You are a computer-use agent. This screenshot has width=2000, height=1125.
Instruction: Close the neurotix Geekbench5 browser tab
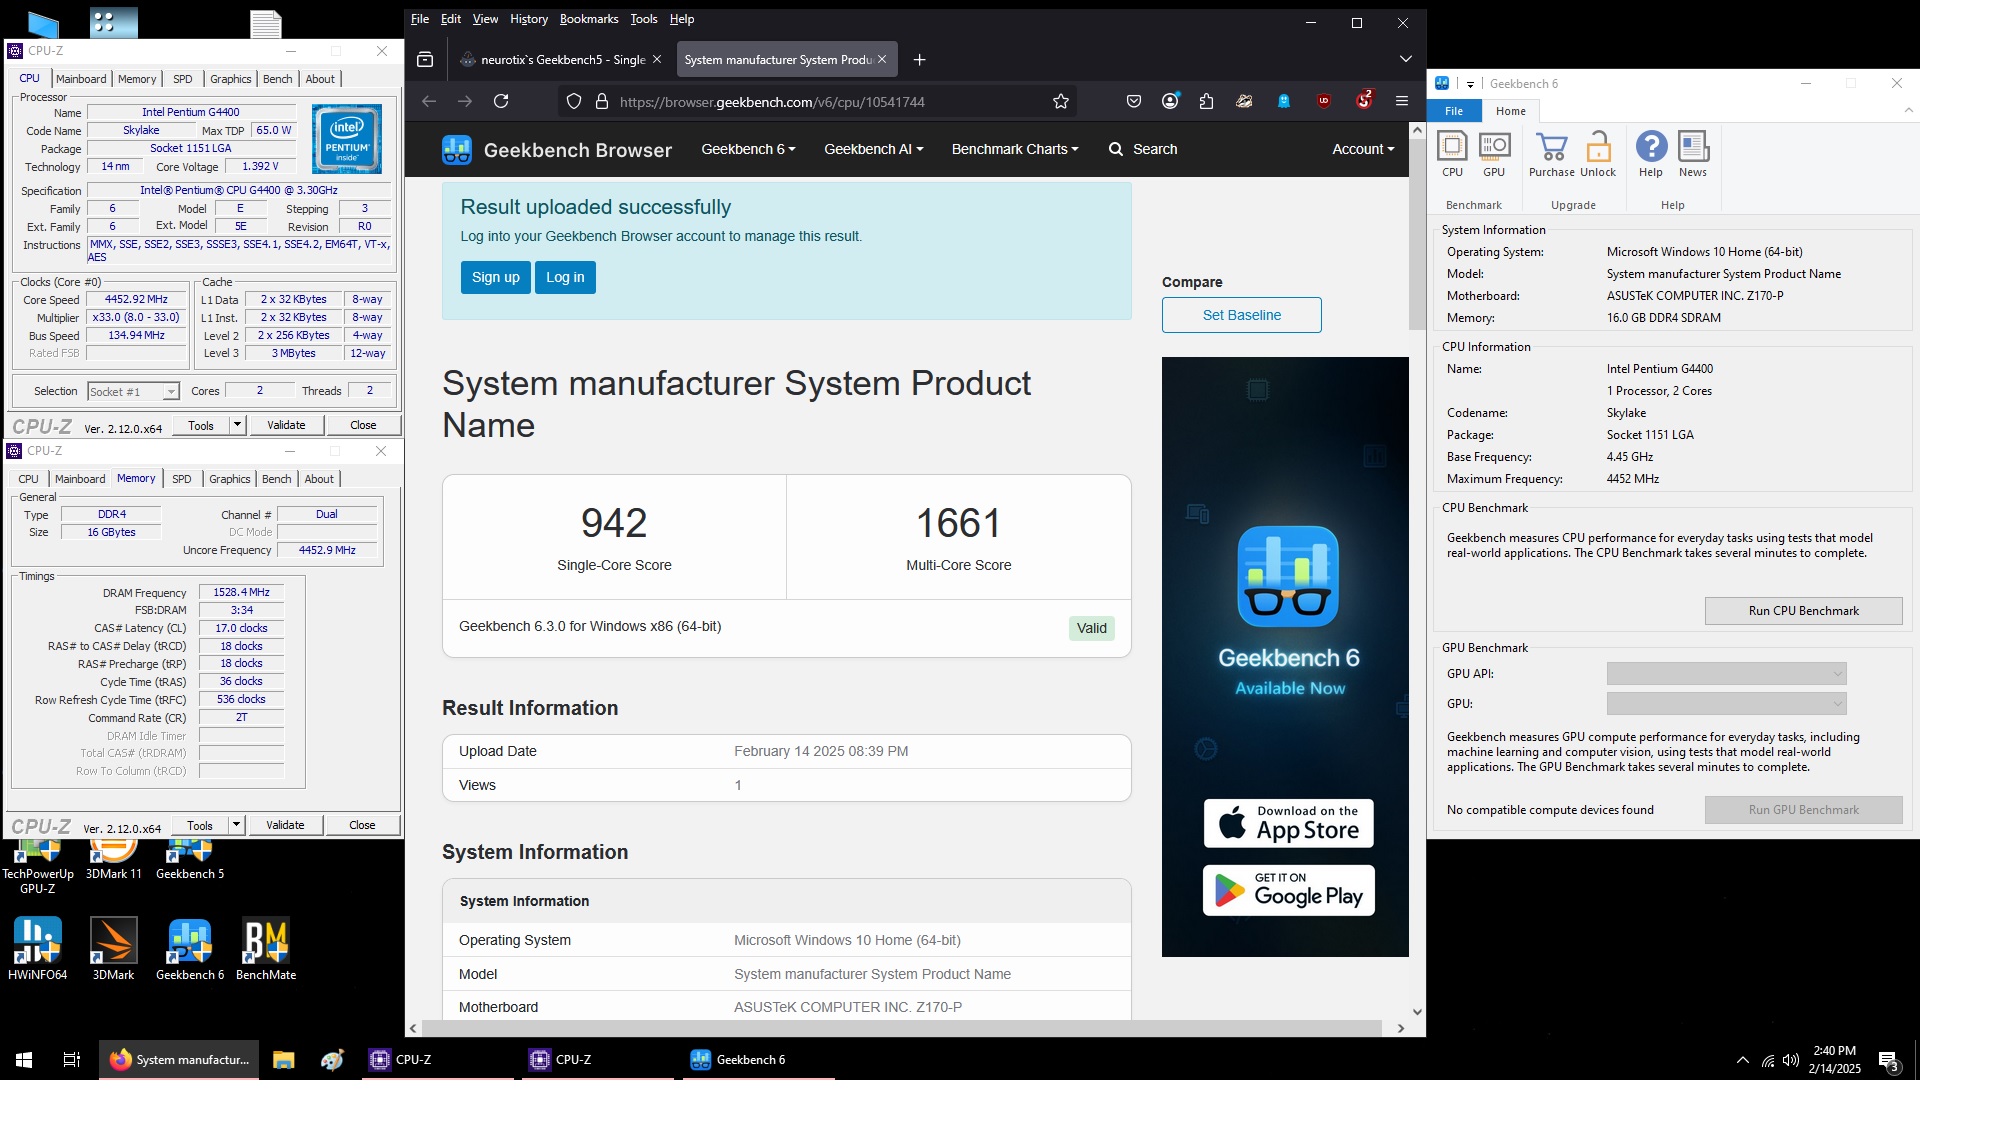click(657, 60)
